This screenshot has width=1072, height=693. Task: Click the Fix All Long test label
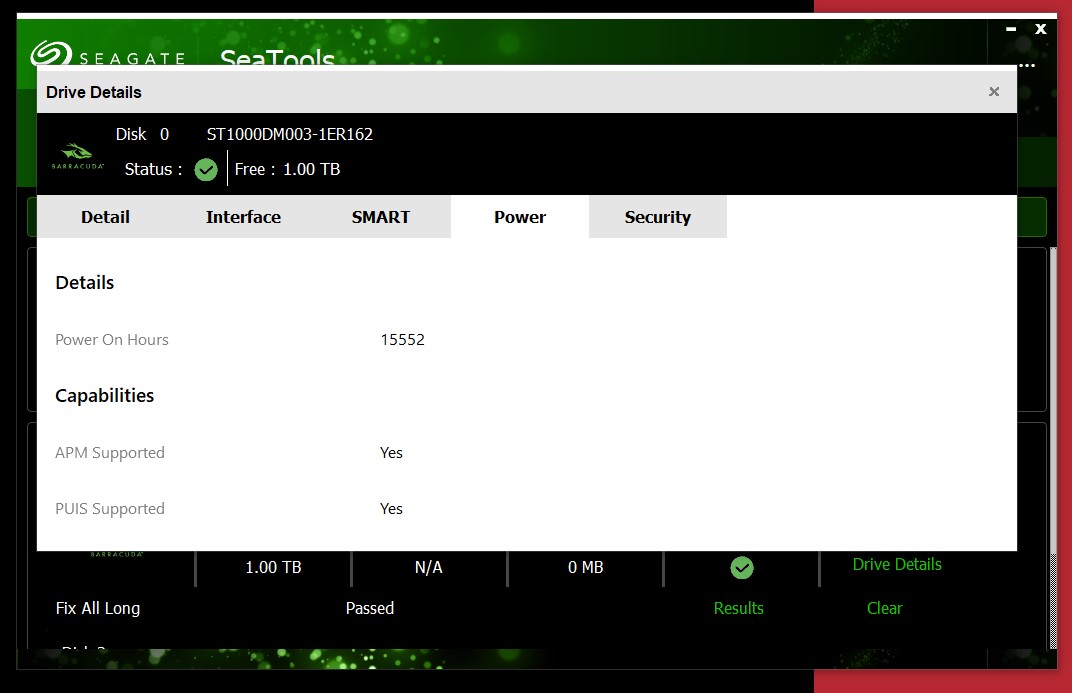tap(98, 608)
